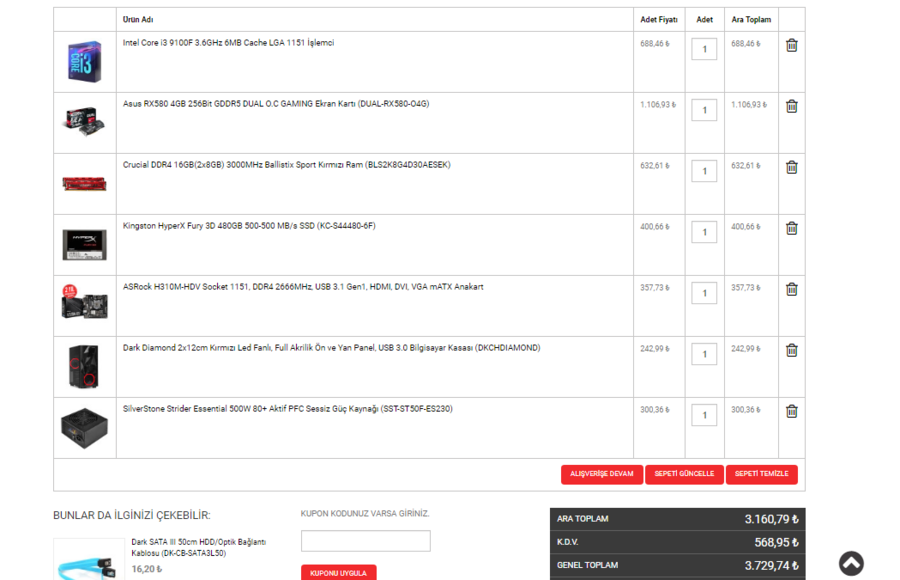The height and width of the screenshot is (580, 900).
Task: Open Asus RX580 4GB product link
Action: click(x=276, y=104)
